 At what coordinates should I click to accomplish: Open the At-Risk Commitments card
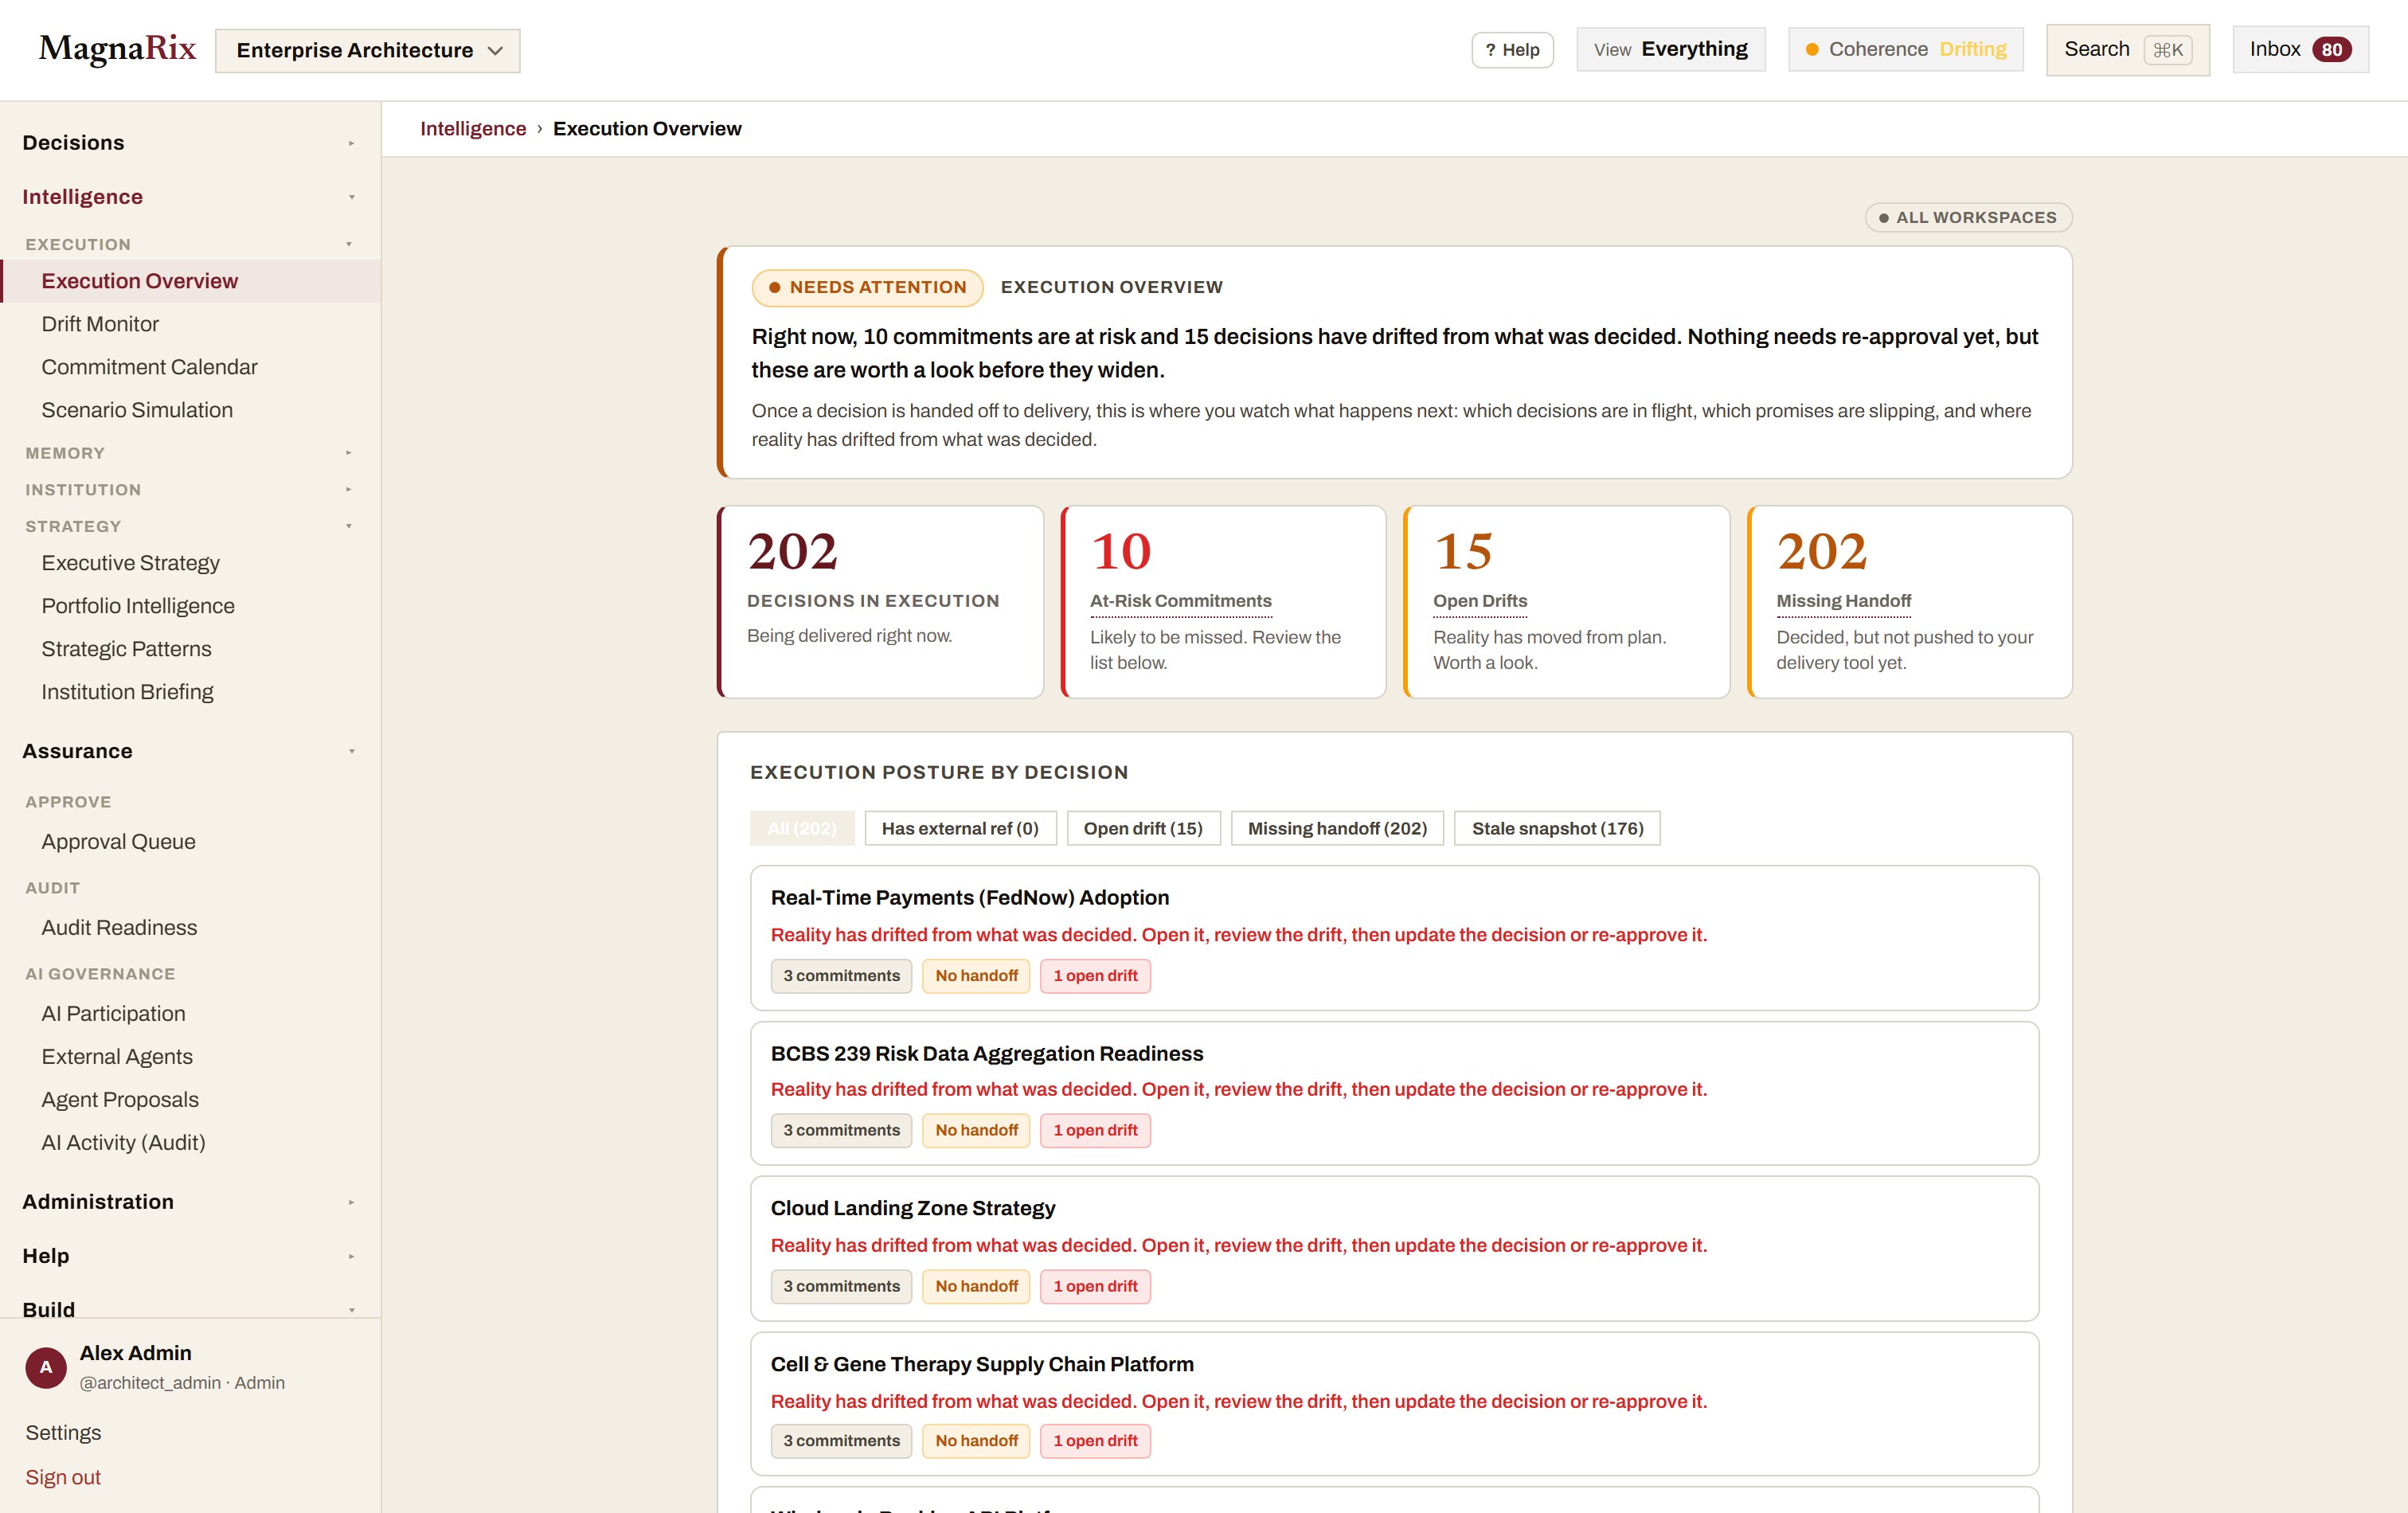click(1223, 602)
